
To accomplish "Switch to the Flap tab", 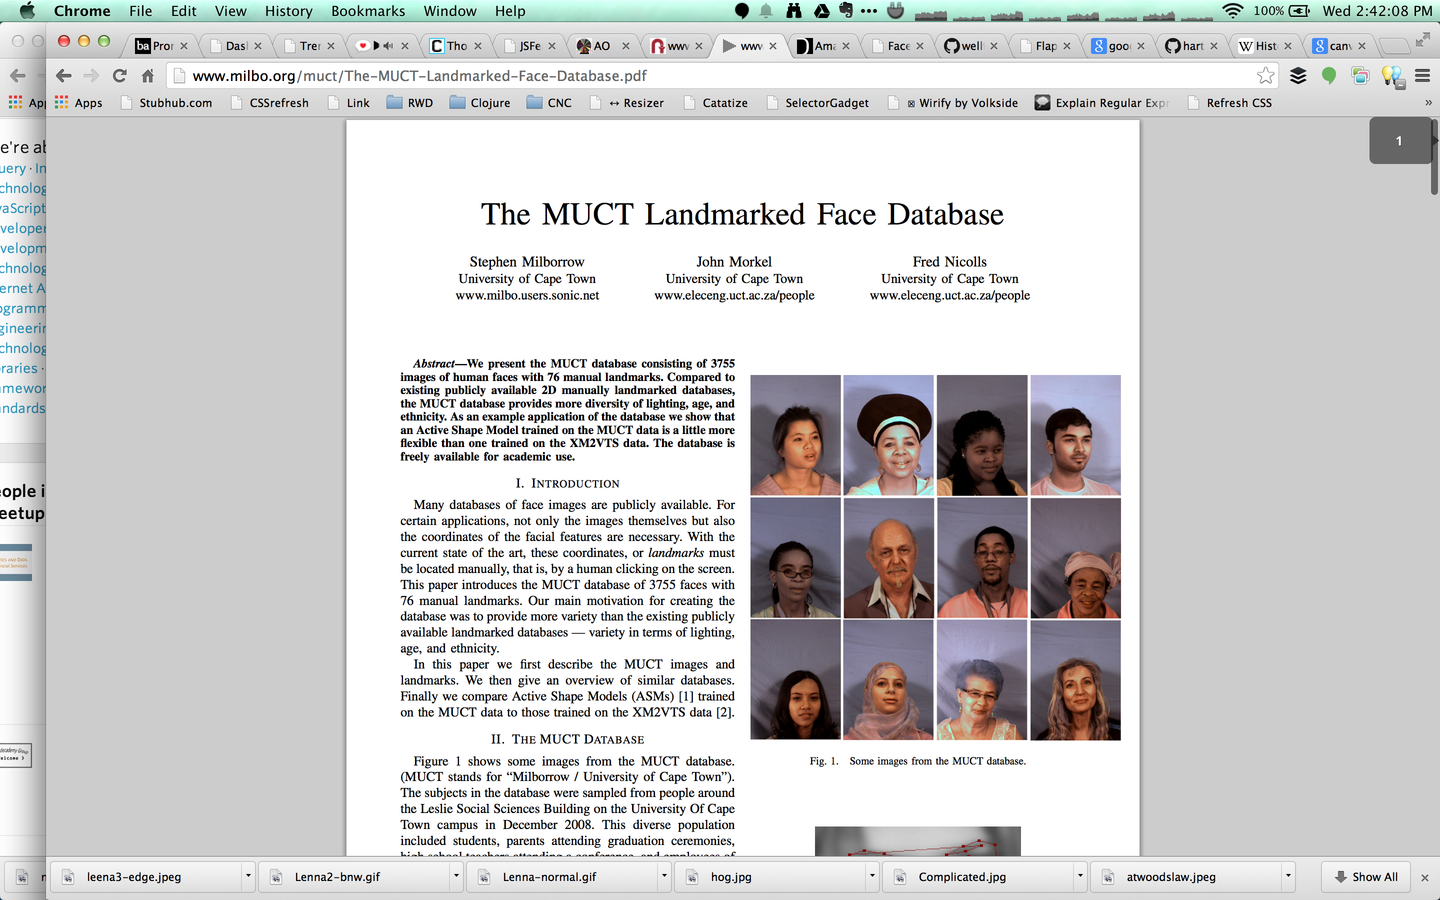I will 1044,46.
